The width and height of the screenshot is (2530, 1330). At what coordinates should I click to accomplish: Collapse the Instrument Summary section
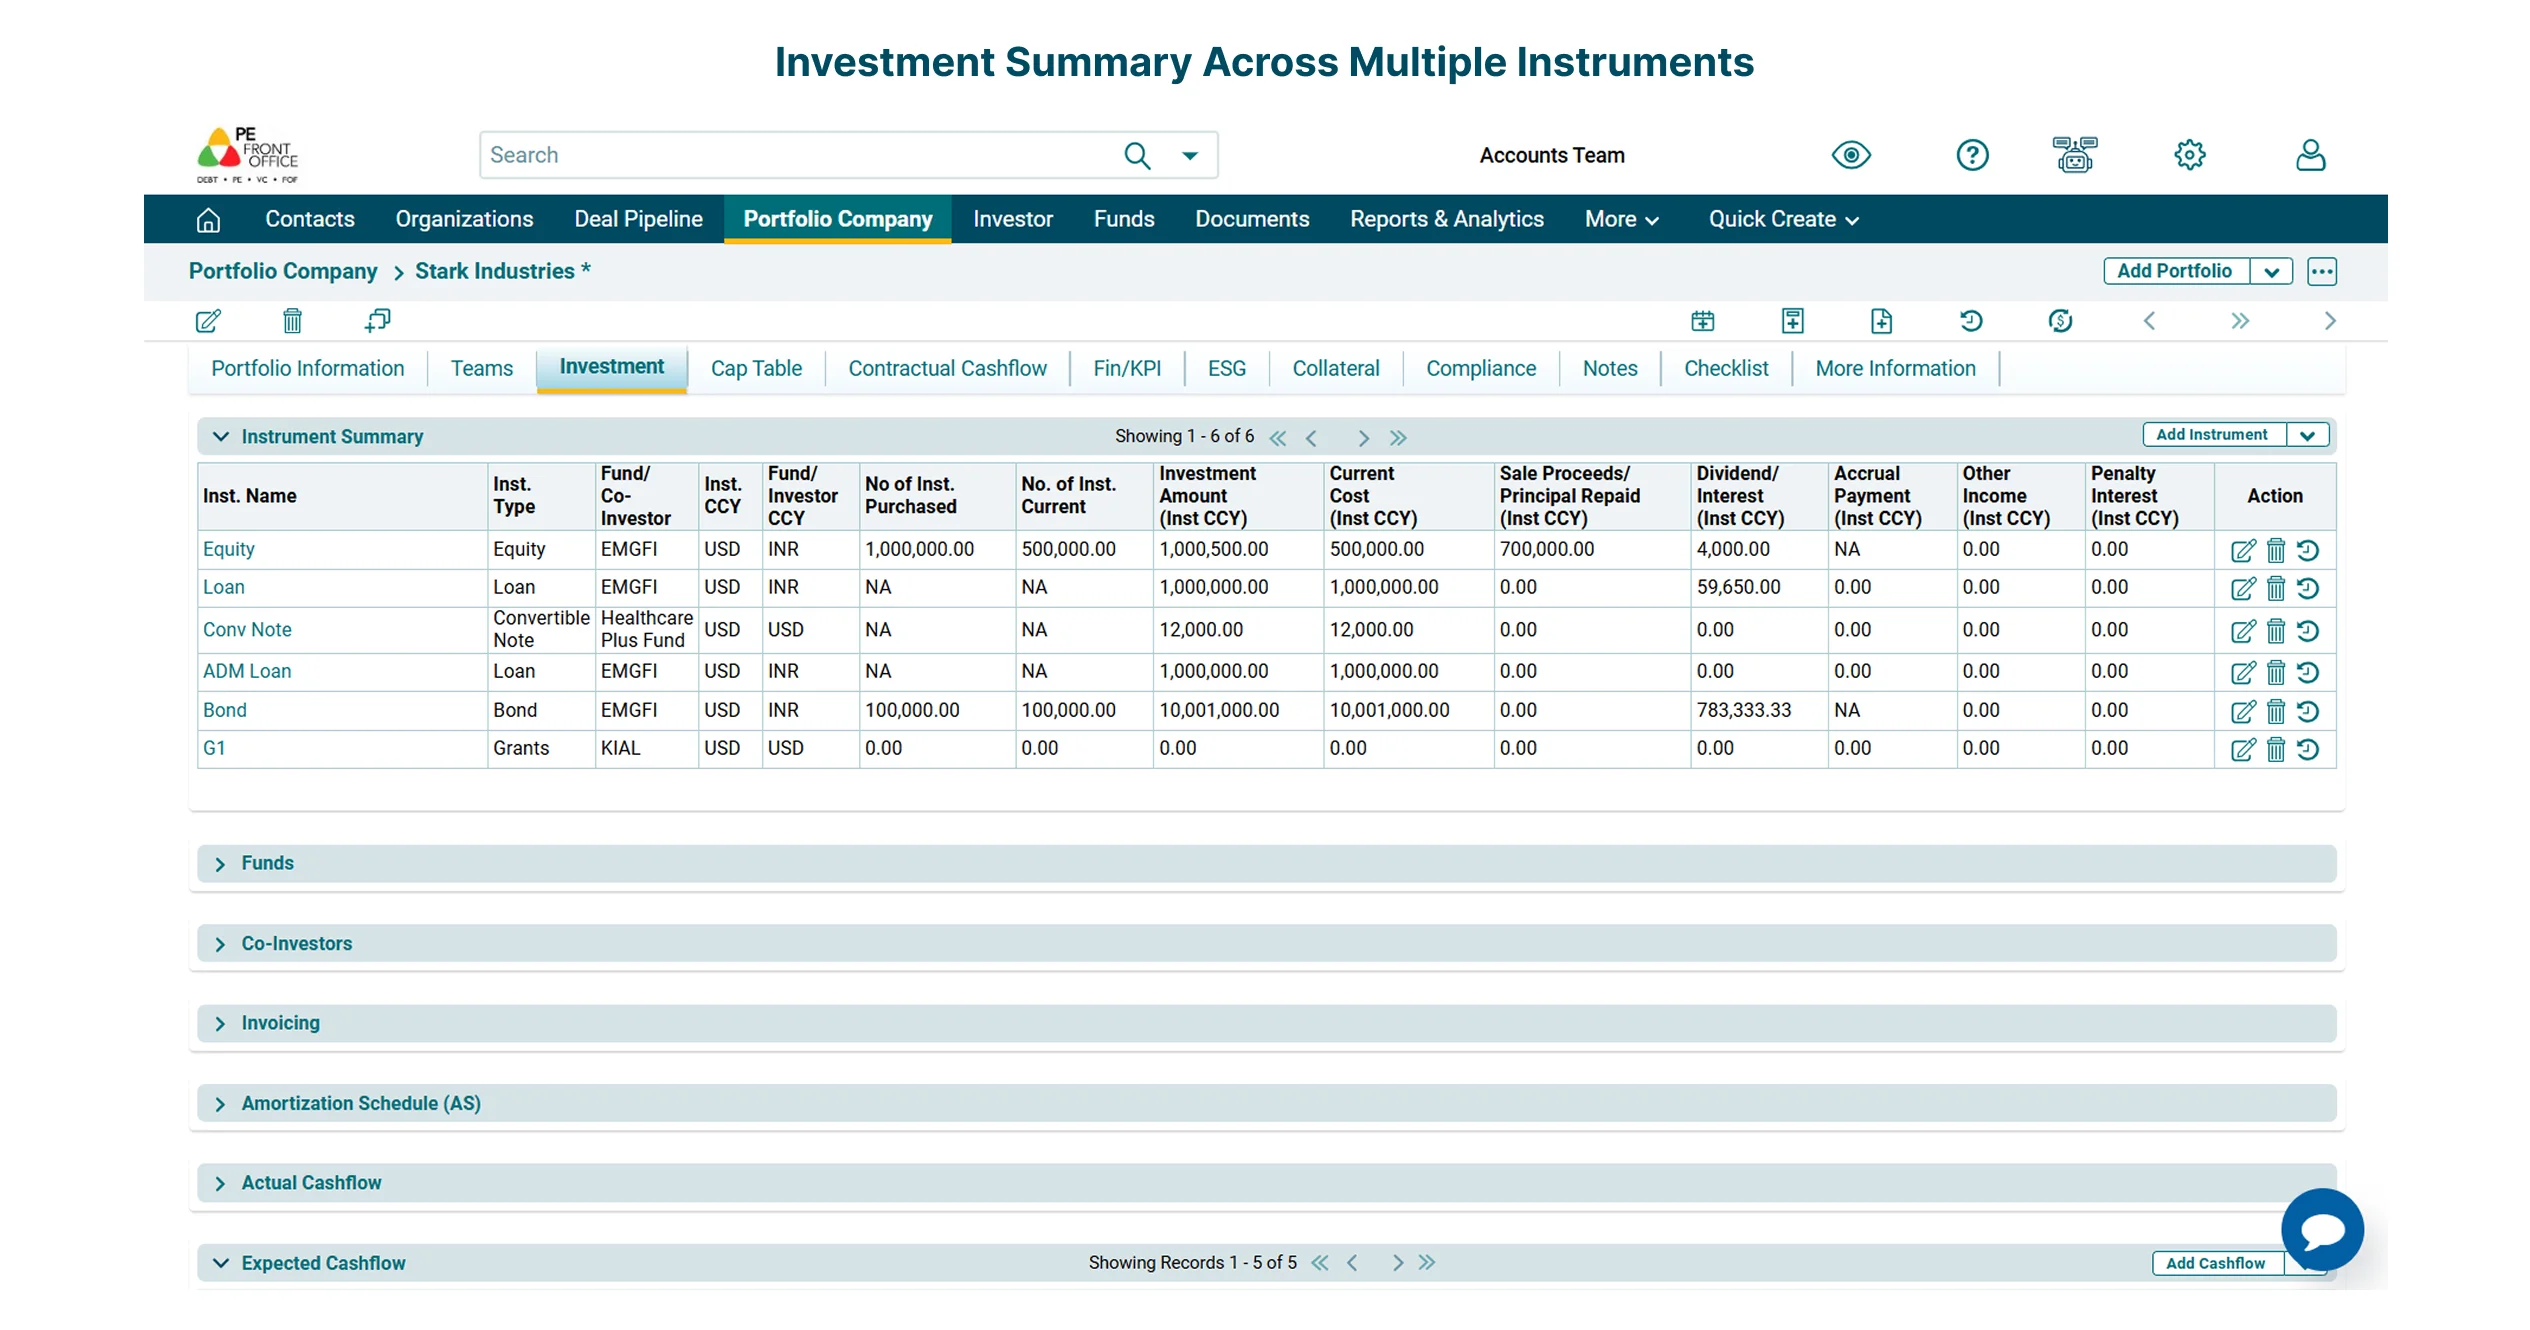coord(221,437)
